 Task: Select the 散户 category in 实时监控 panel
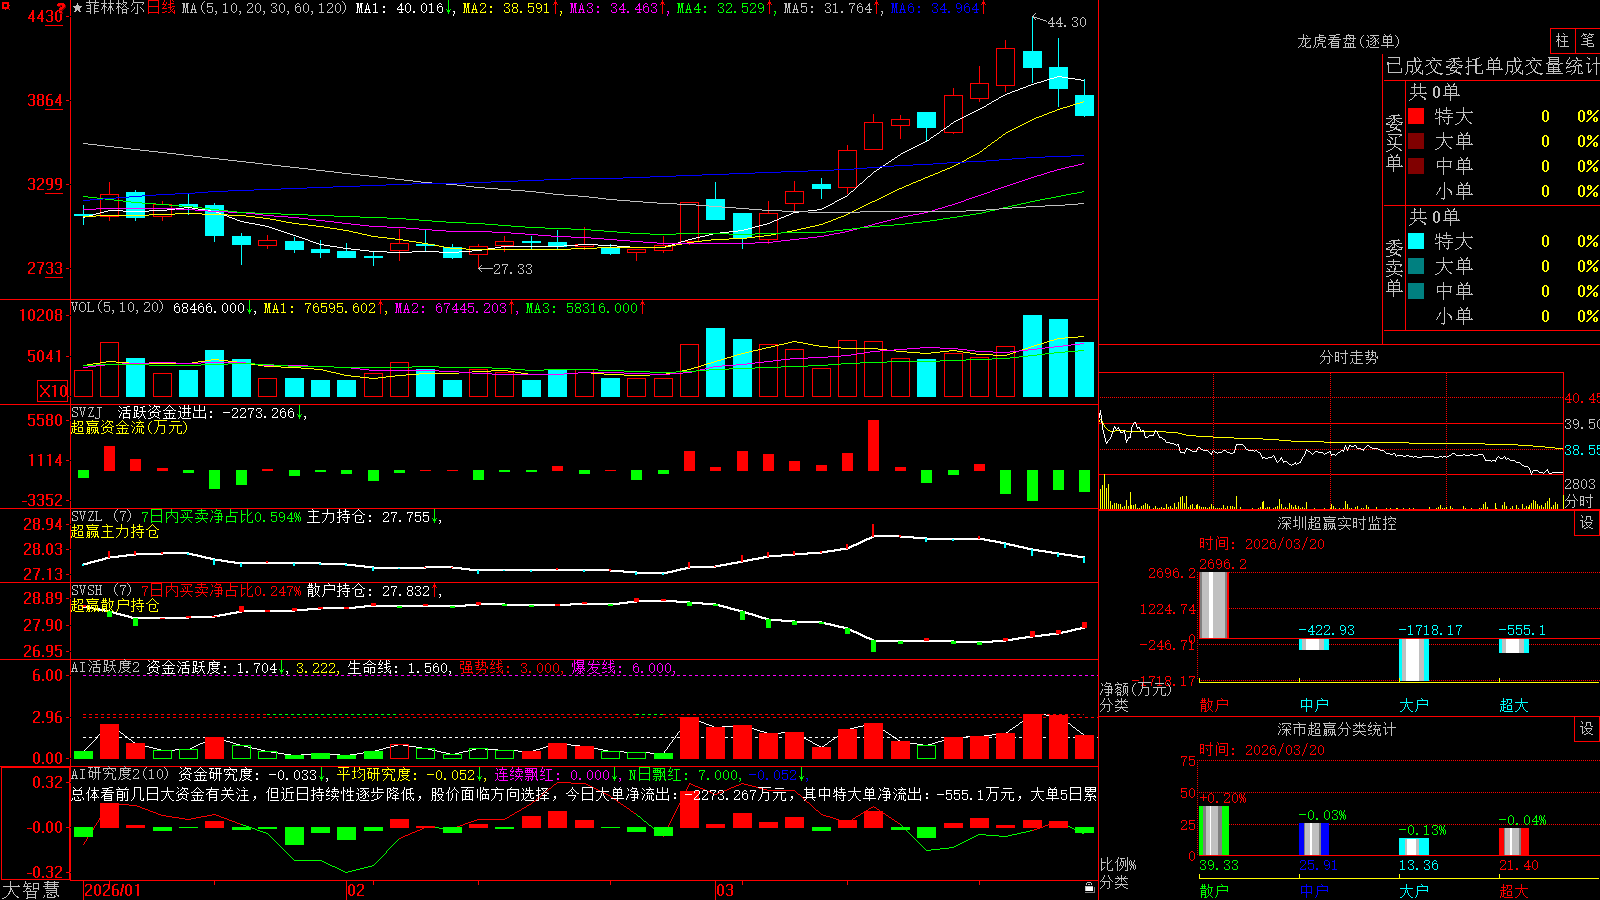click(x=1214, y=705)
